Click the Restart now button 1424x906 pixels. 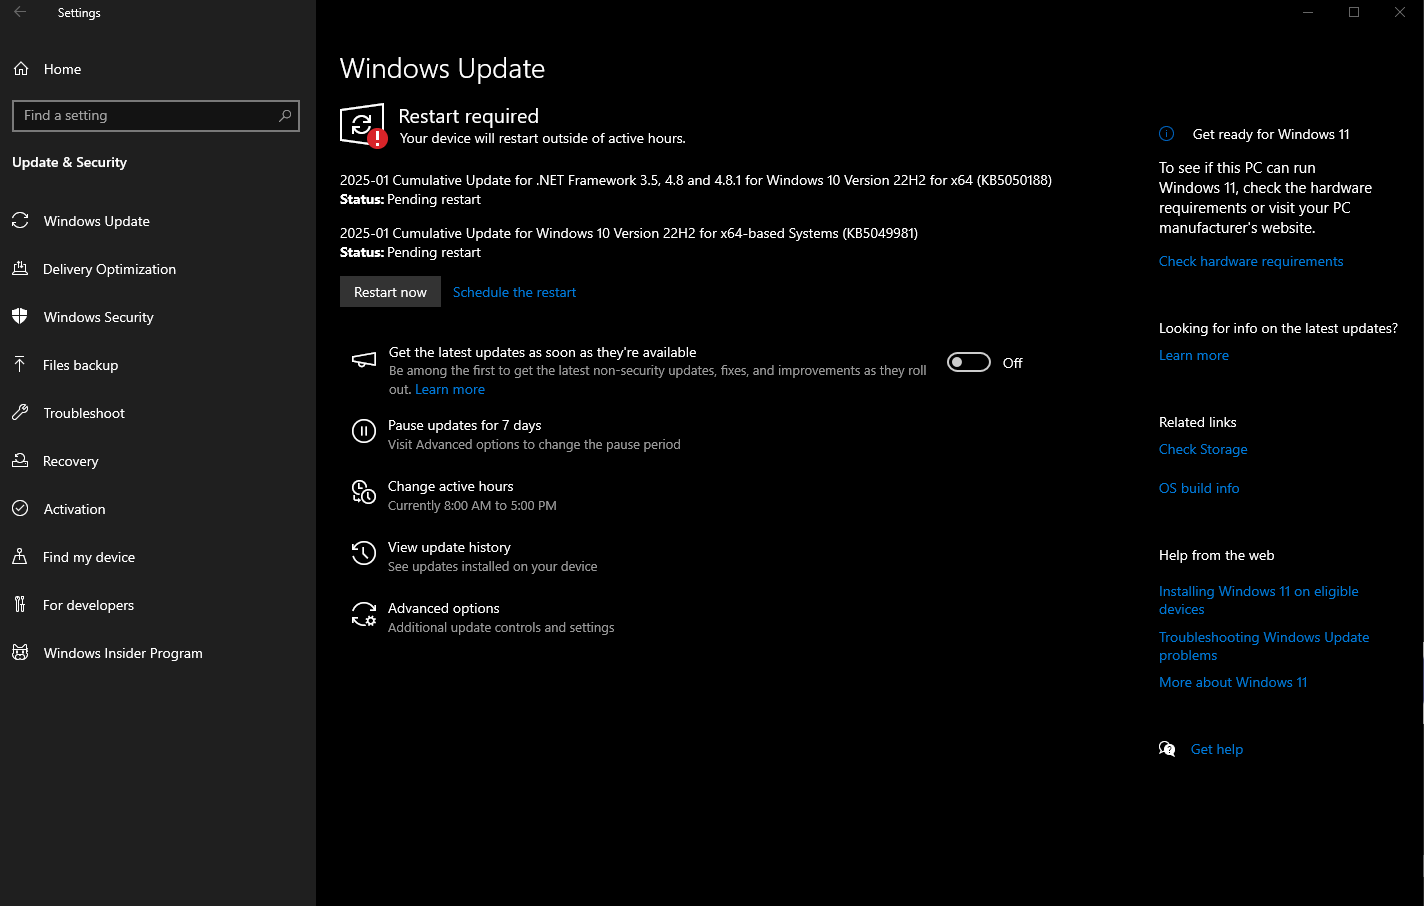(390, 292)
